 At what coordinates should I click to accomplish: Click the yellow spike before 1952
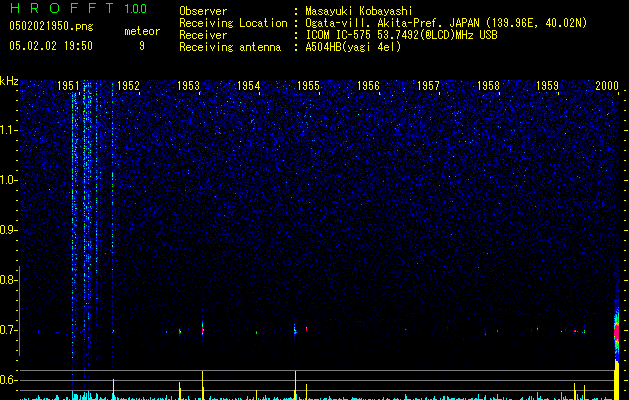(114, 389)
